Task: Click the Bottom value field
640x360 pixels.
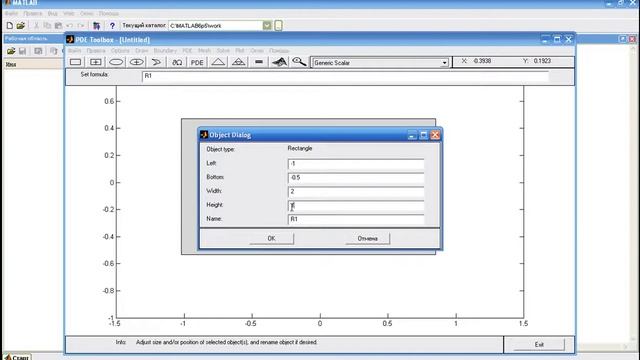Action: point(356,178)
